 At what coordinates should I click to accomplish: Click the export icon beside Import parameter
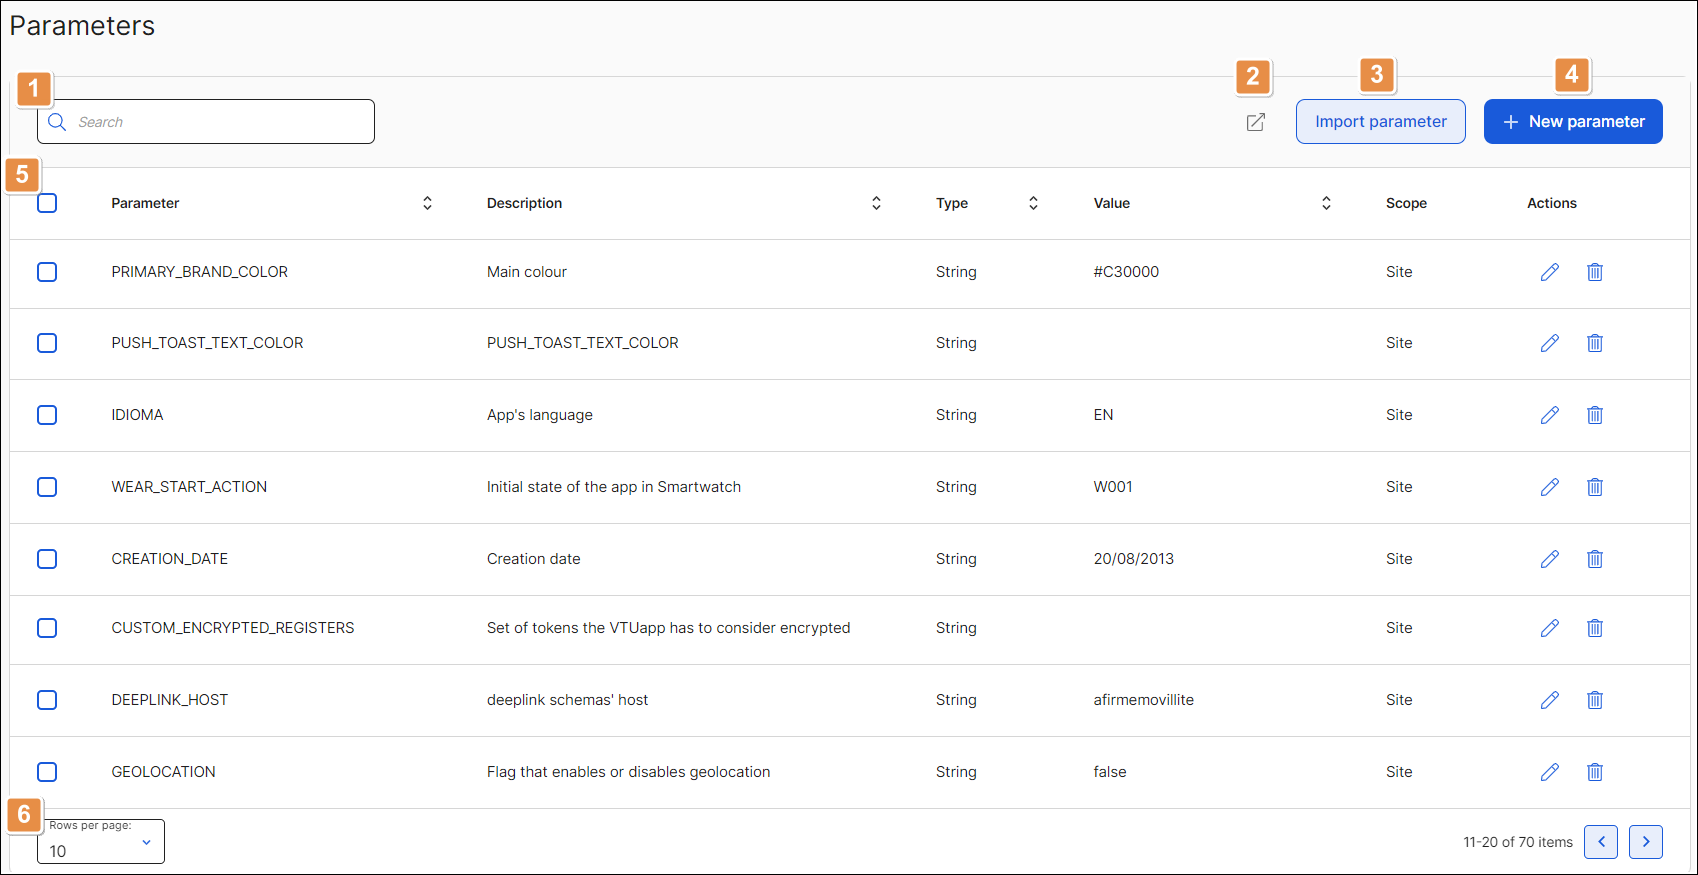pos(1255,122)
